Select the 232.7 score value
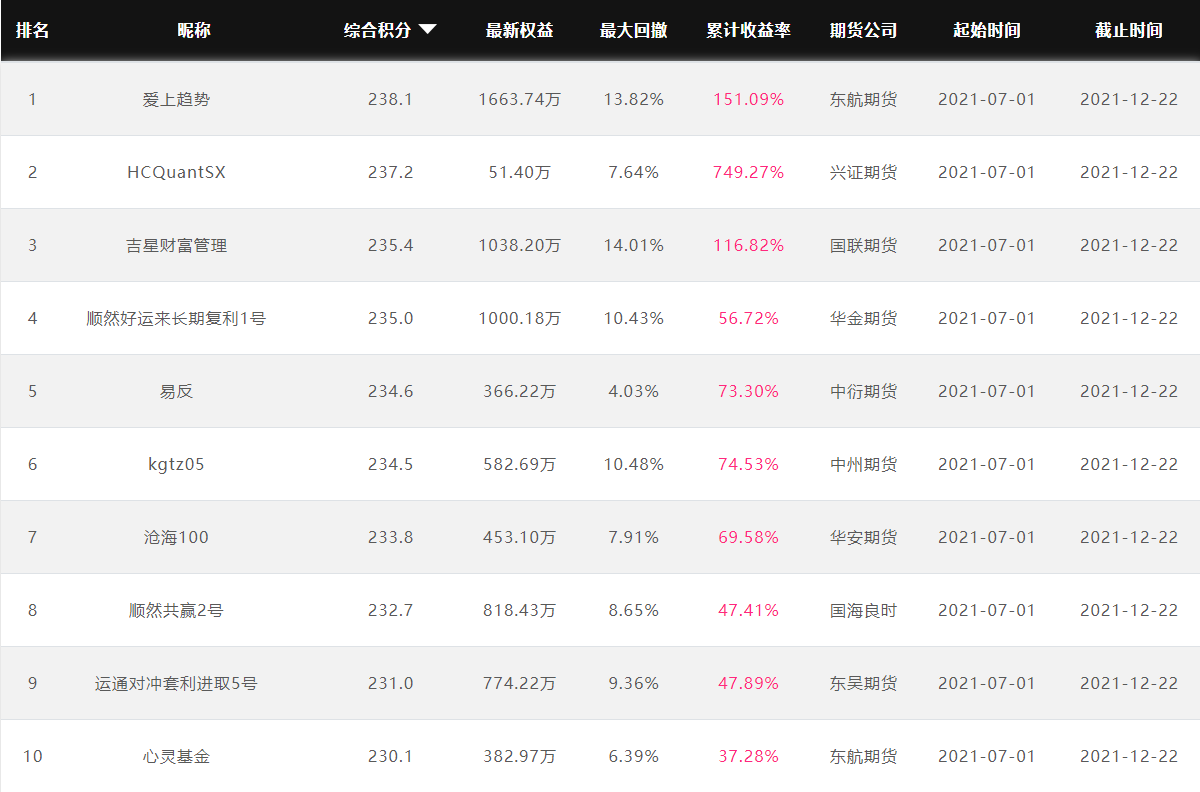Image resolution: width=1200 pixels, height=792 pixels. pyautogui.click(x=390, y=610)
